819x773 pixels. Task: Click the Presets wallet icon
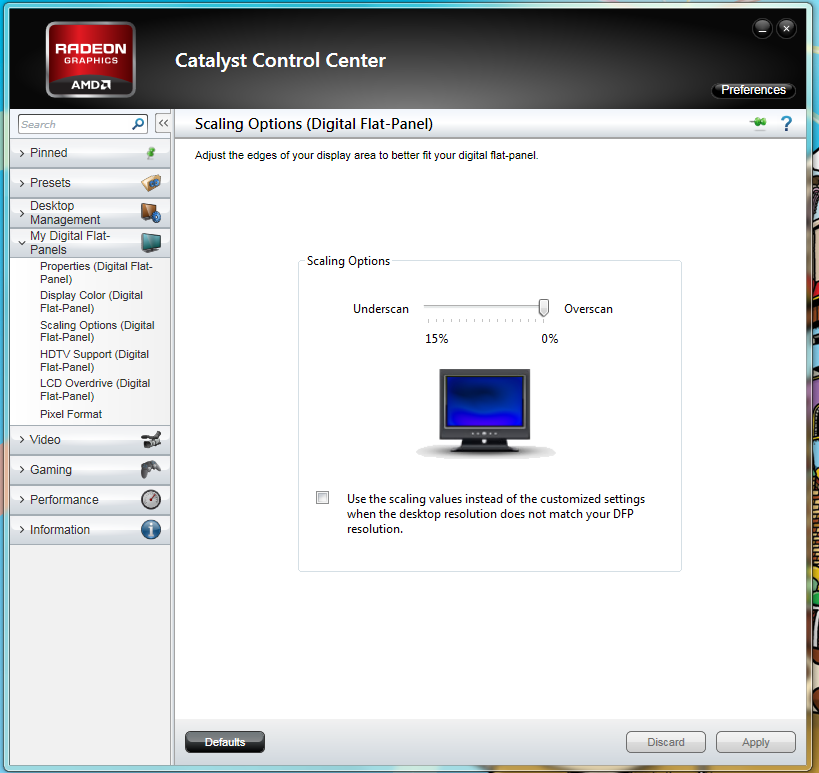[151, 183]
